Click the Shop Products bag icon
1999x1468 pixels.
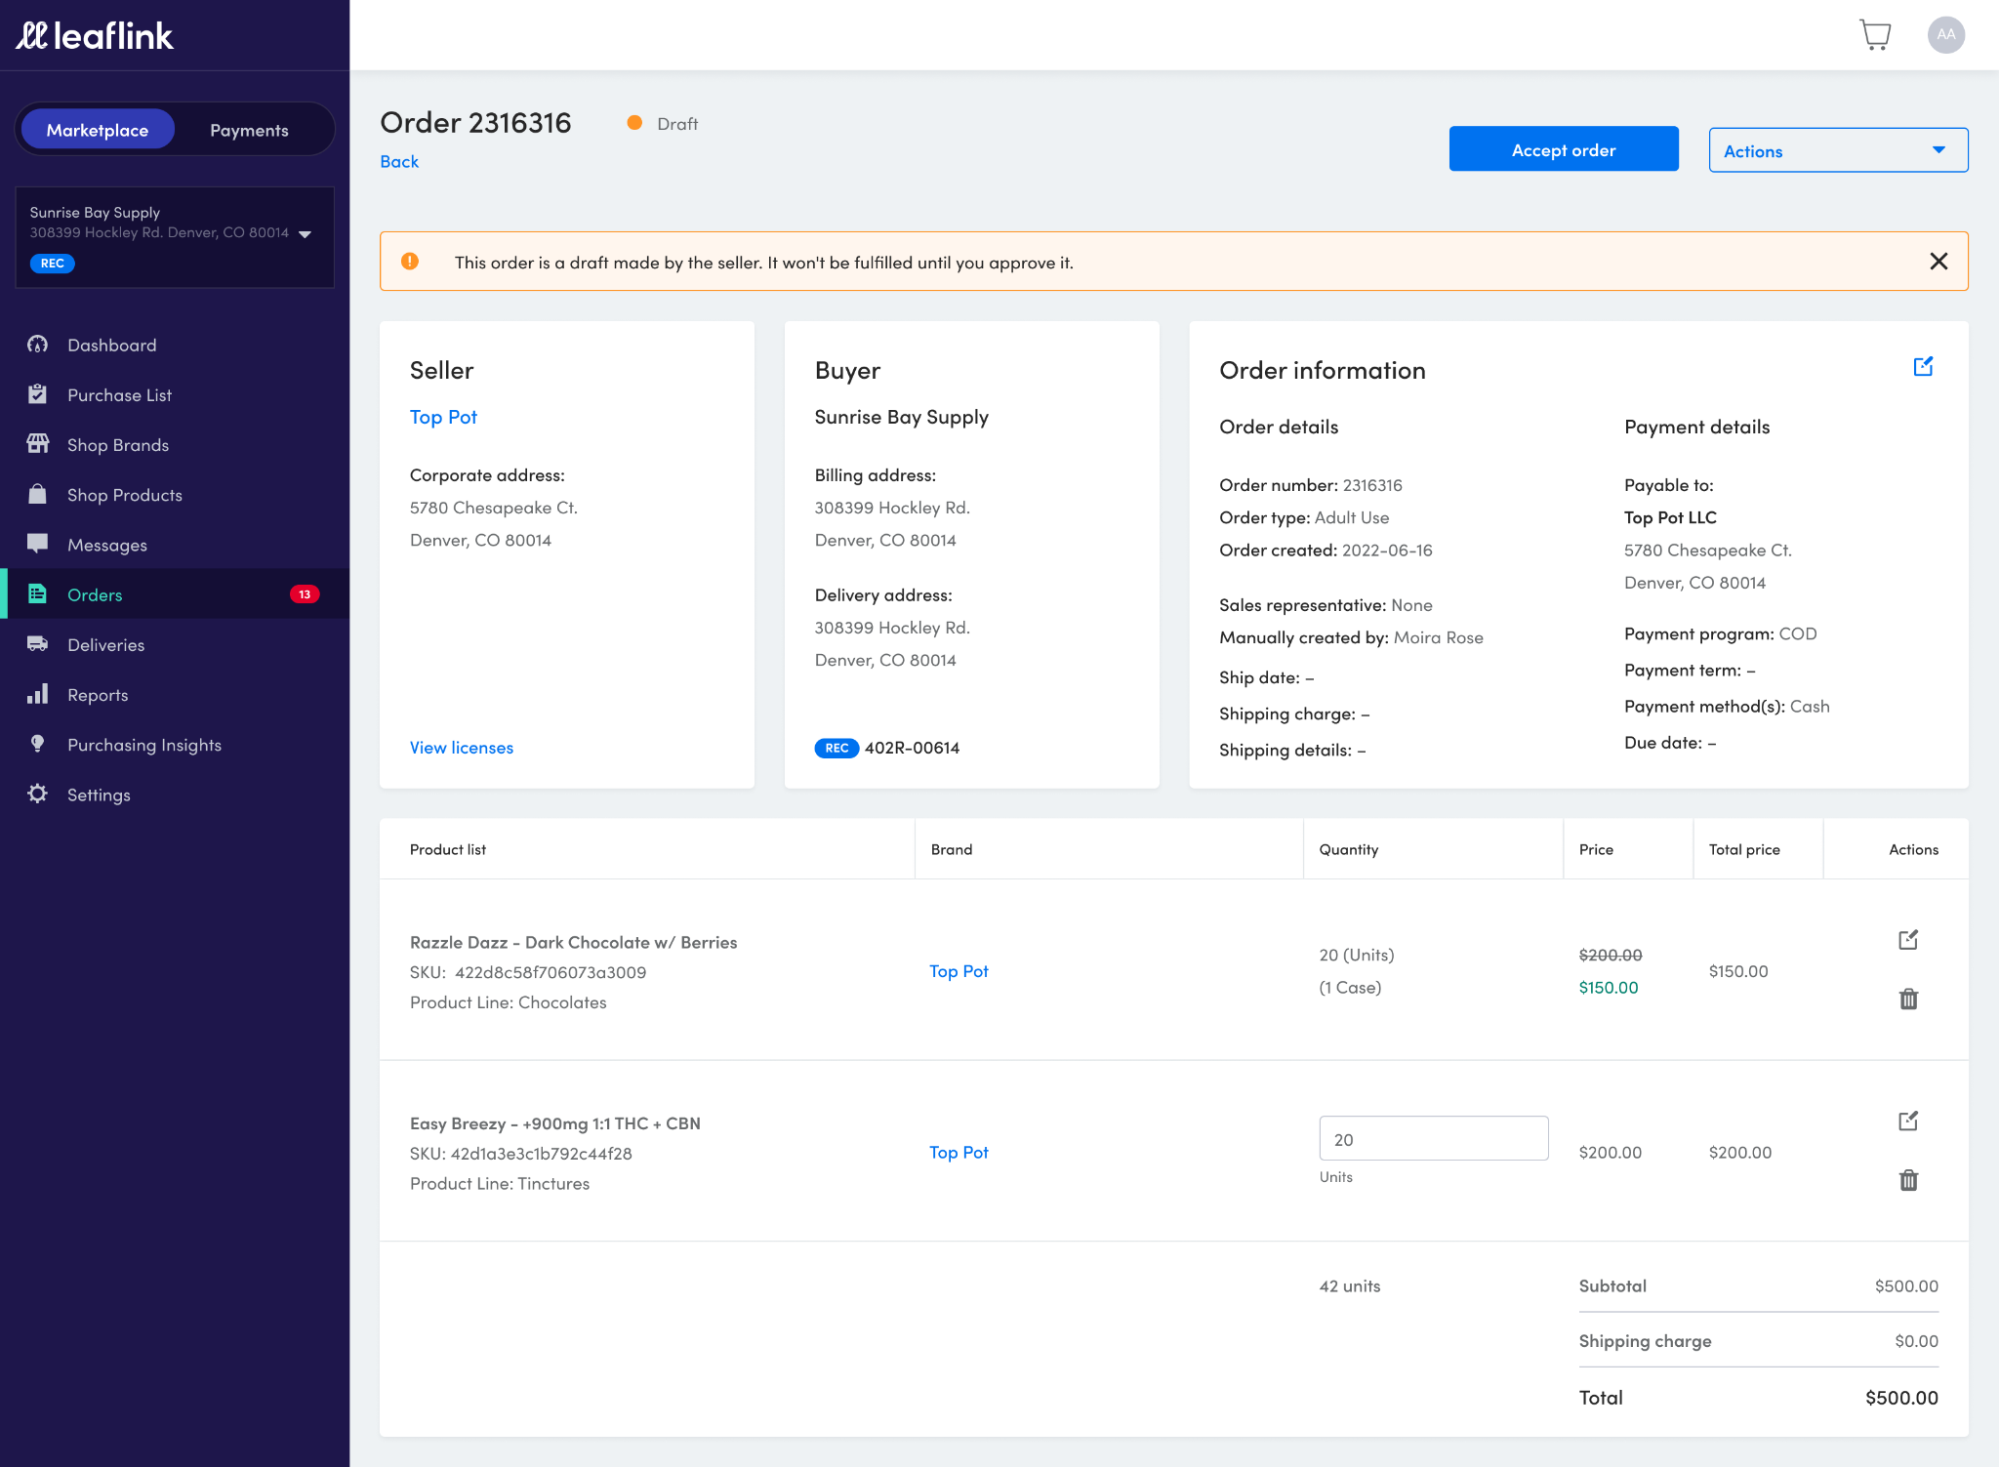point(38,494)
